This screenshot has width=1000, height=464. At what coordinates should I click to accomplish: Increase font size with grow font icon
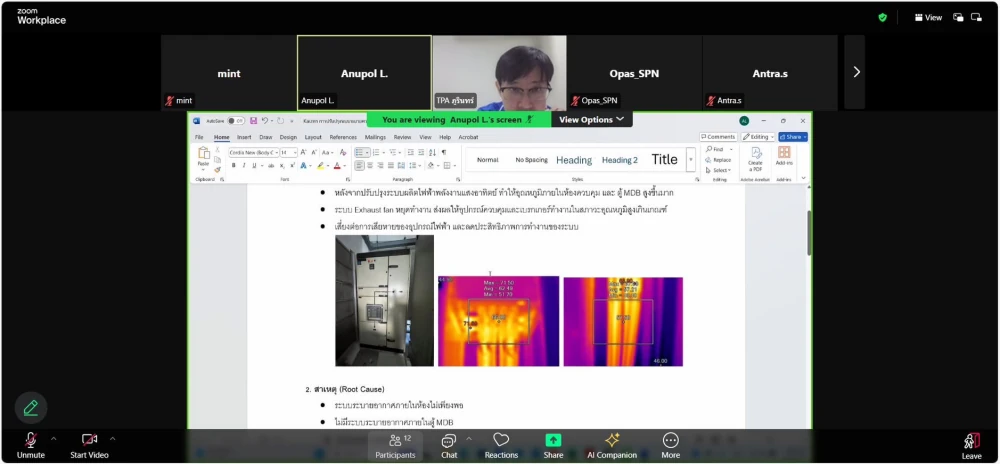[x=303, y=152]
